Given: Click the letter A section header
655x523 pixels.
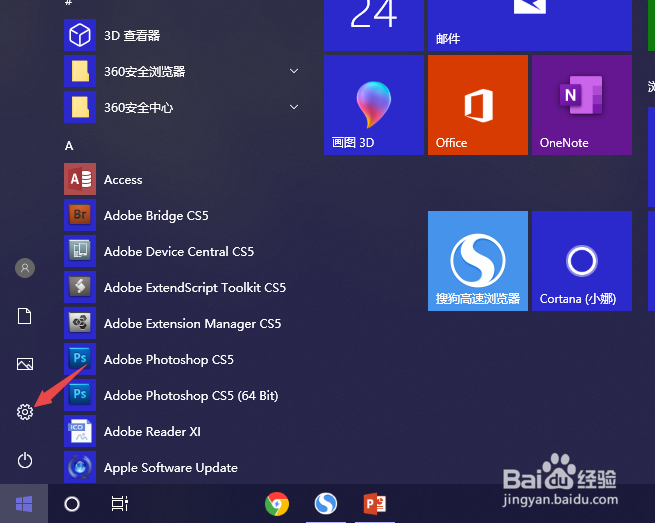Looking at the screenshot, I should tap(69, 146).
